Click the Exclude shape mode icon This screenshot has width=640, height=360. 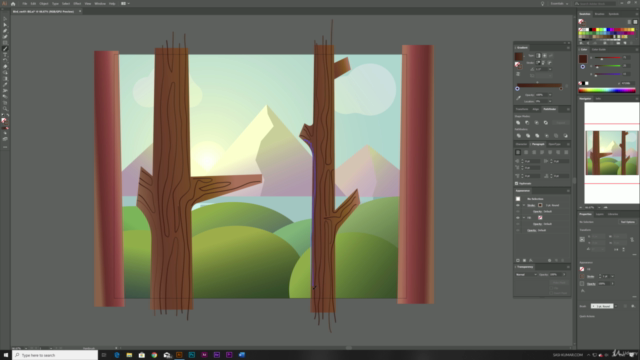pos(546,122)
